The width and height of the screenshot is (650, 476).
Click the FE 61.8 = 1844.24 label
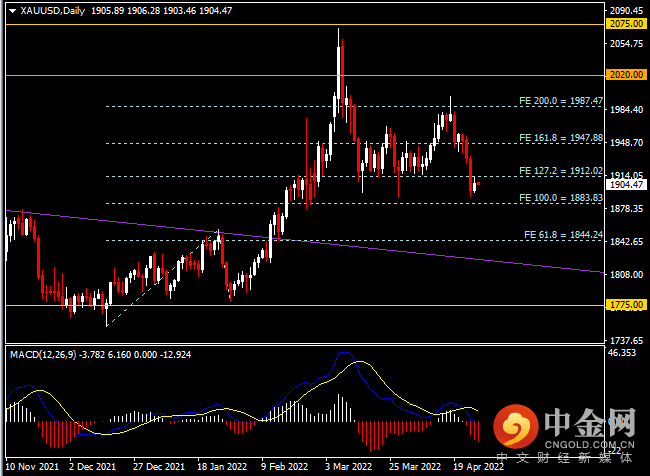click(x=563, y=235)
